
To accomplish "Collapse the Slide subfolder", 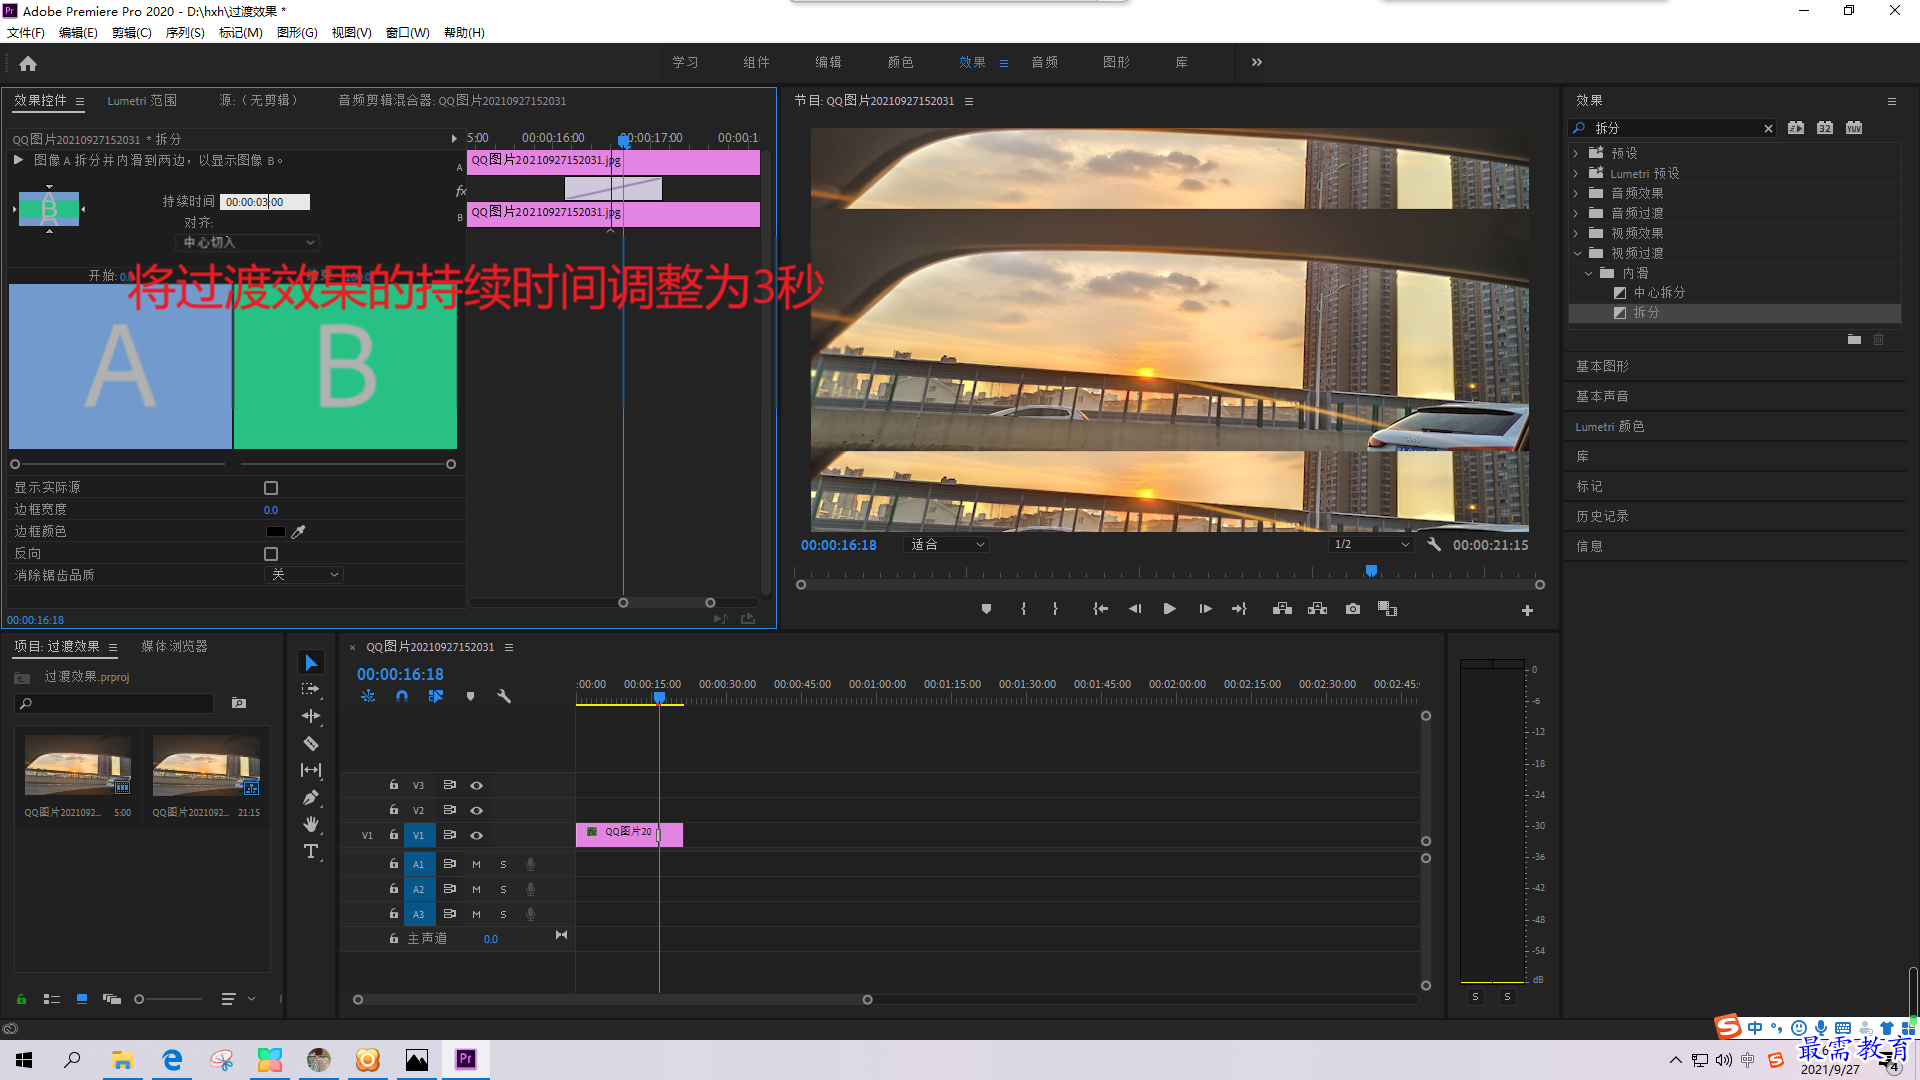I will click(x=1588, y=274).
